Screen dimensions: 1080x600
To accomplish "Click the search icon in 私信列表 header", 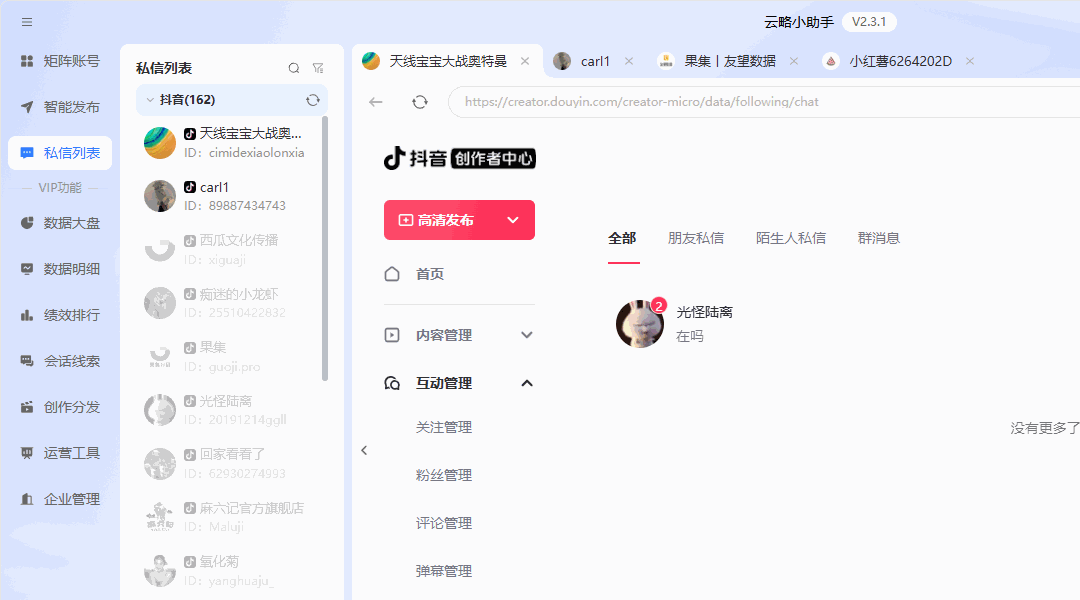I will click(x=294, y=68).
